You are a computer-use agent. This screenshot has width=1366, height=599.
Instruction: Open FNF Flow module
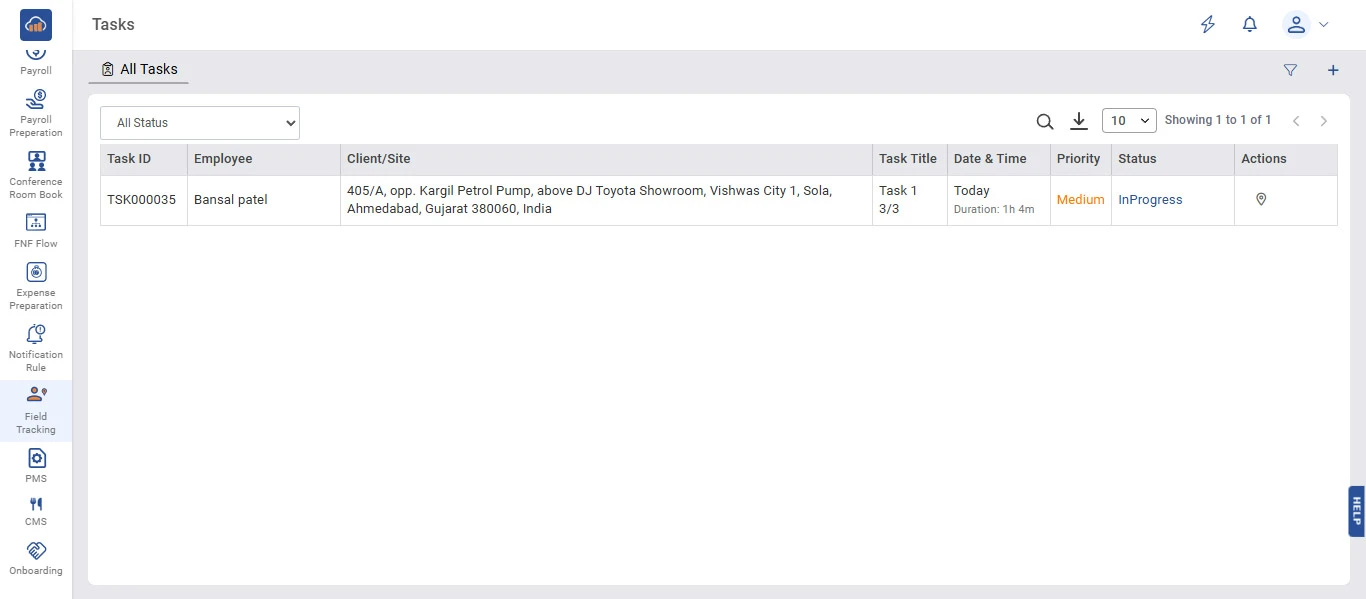click(36, 230)
